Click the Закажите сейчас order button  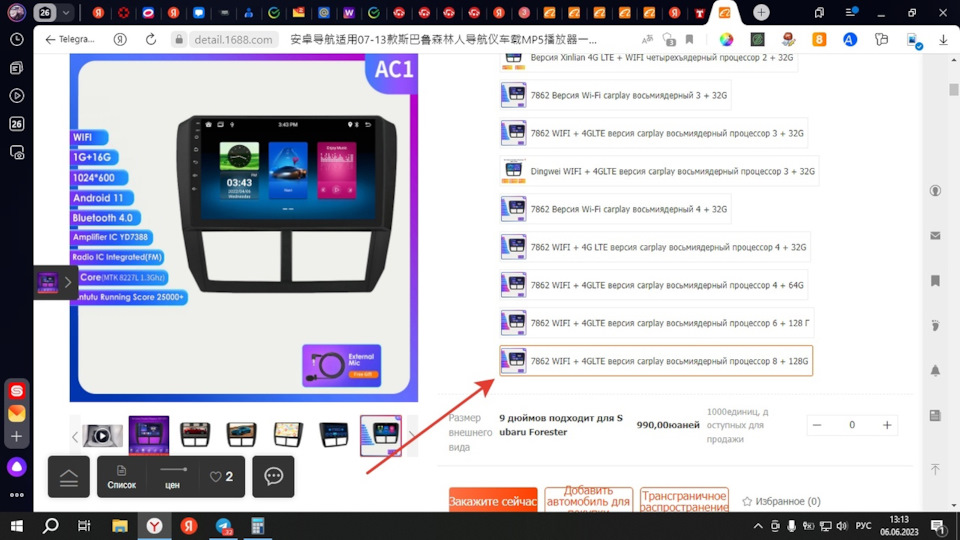(493, 500)
